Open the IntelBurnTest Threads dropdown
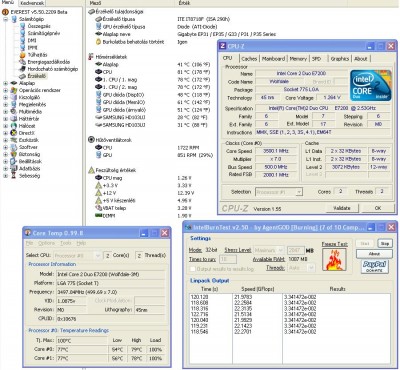Screen dimensions: 400x370 click(311, 268)
